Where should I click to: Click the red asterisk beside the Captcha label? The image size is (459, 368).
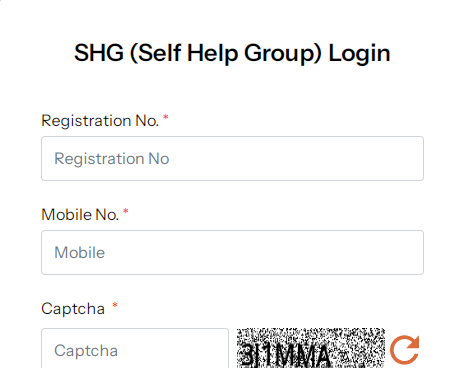115,306
